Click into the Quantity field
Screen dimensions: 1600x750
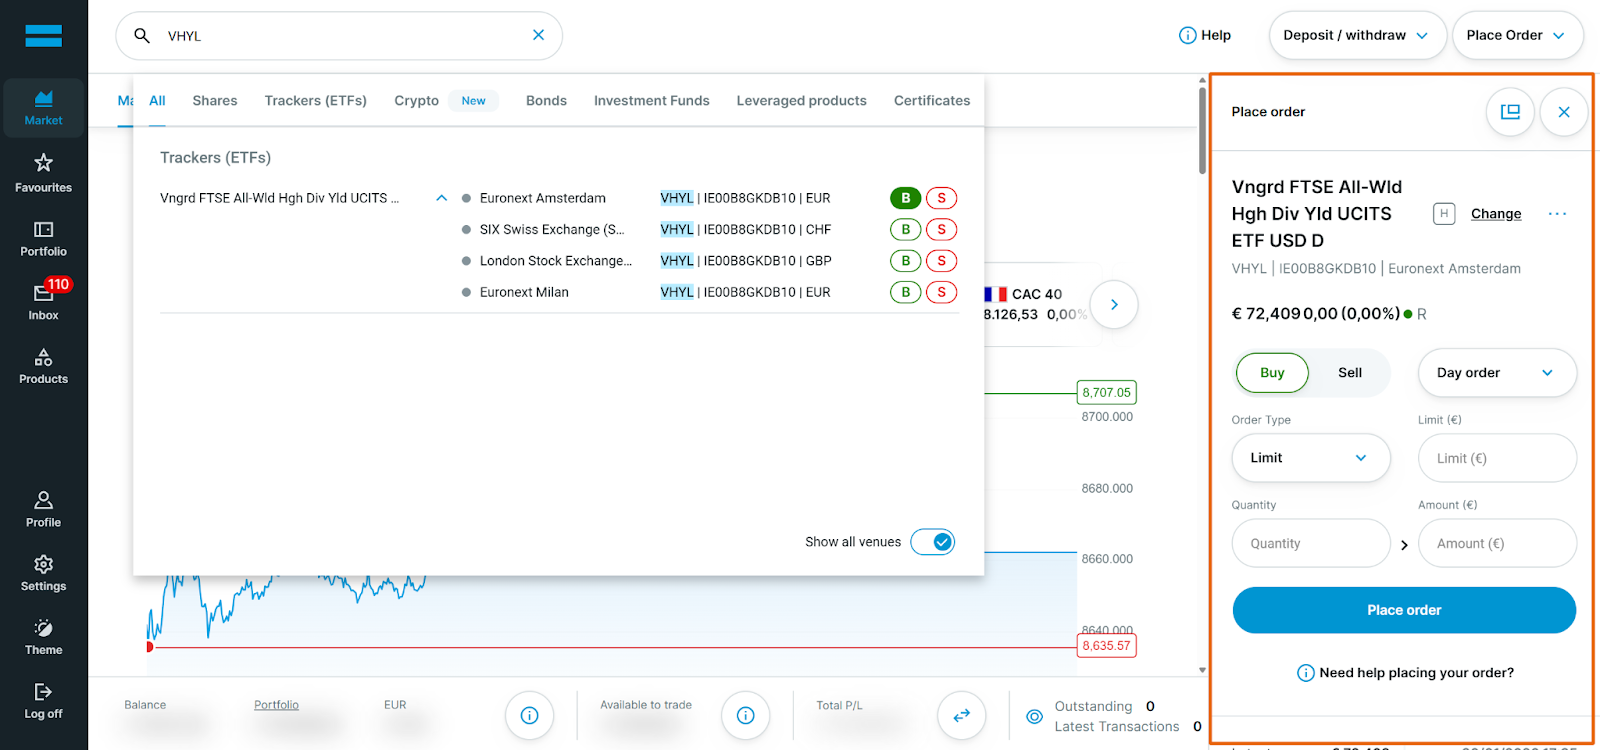coord(1311,543)
